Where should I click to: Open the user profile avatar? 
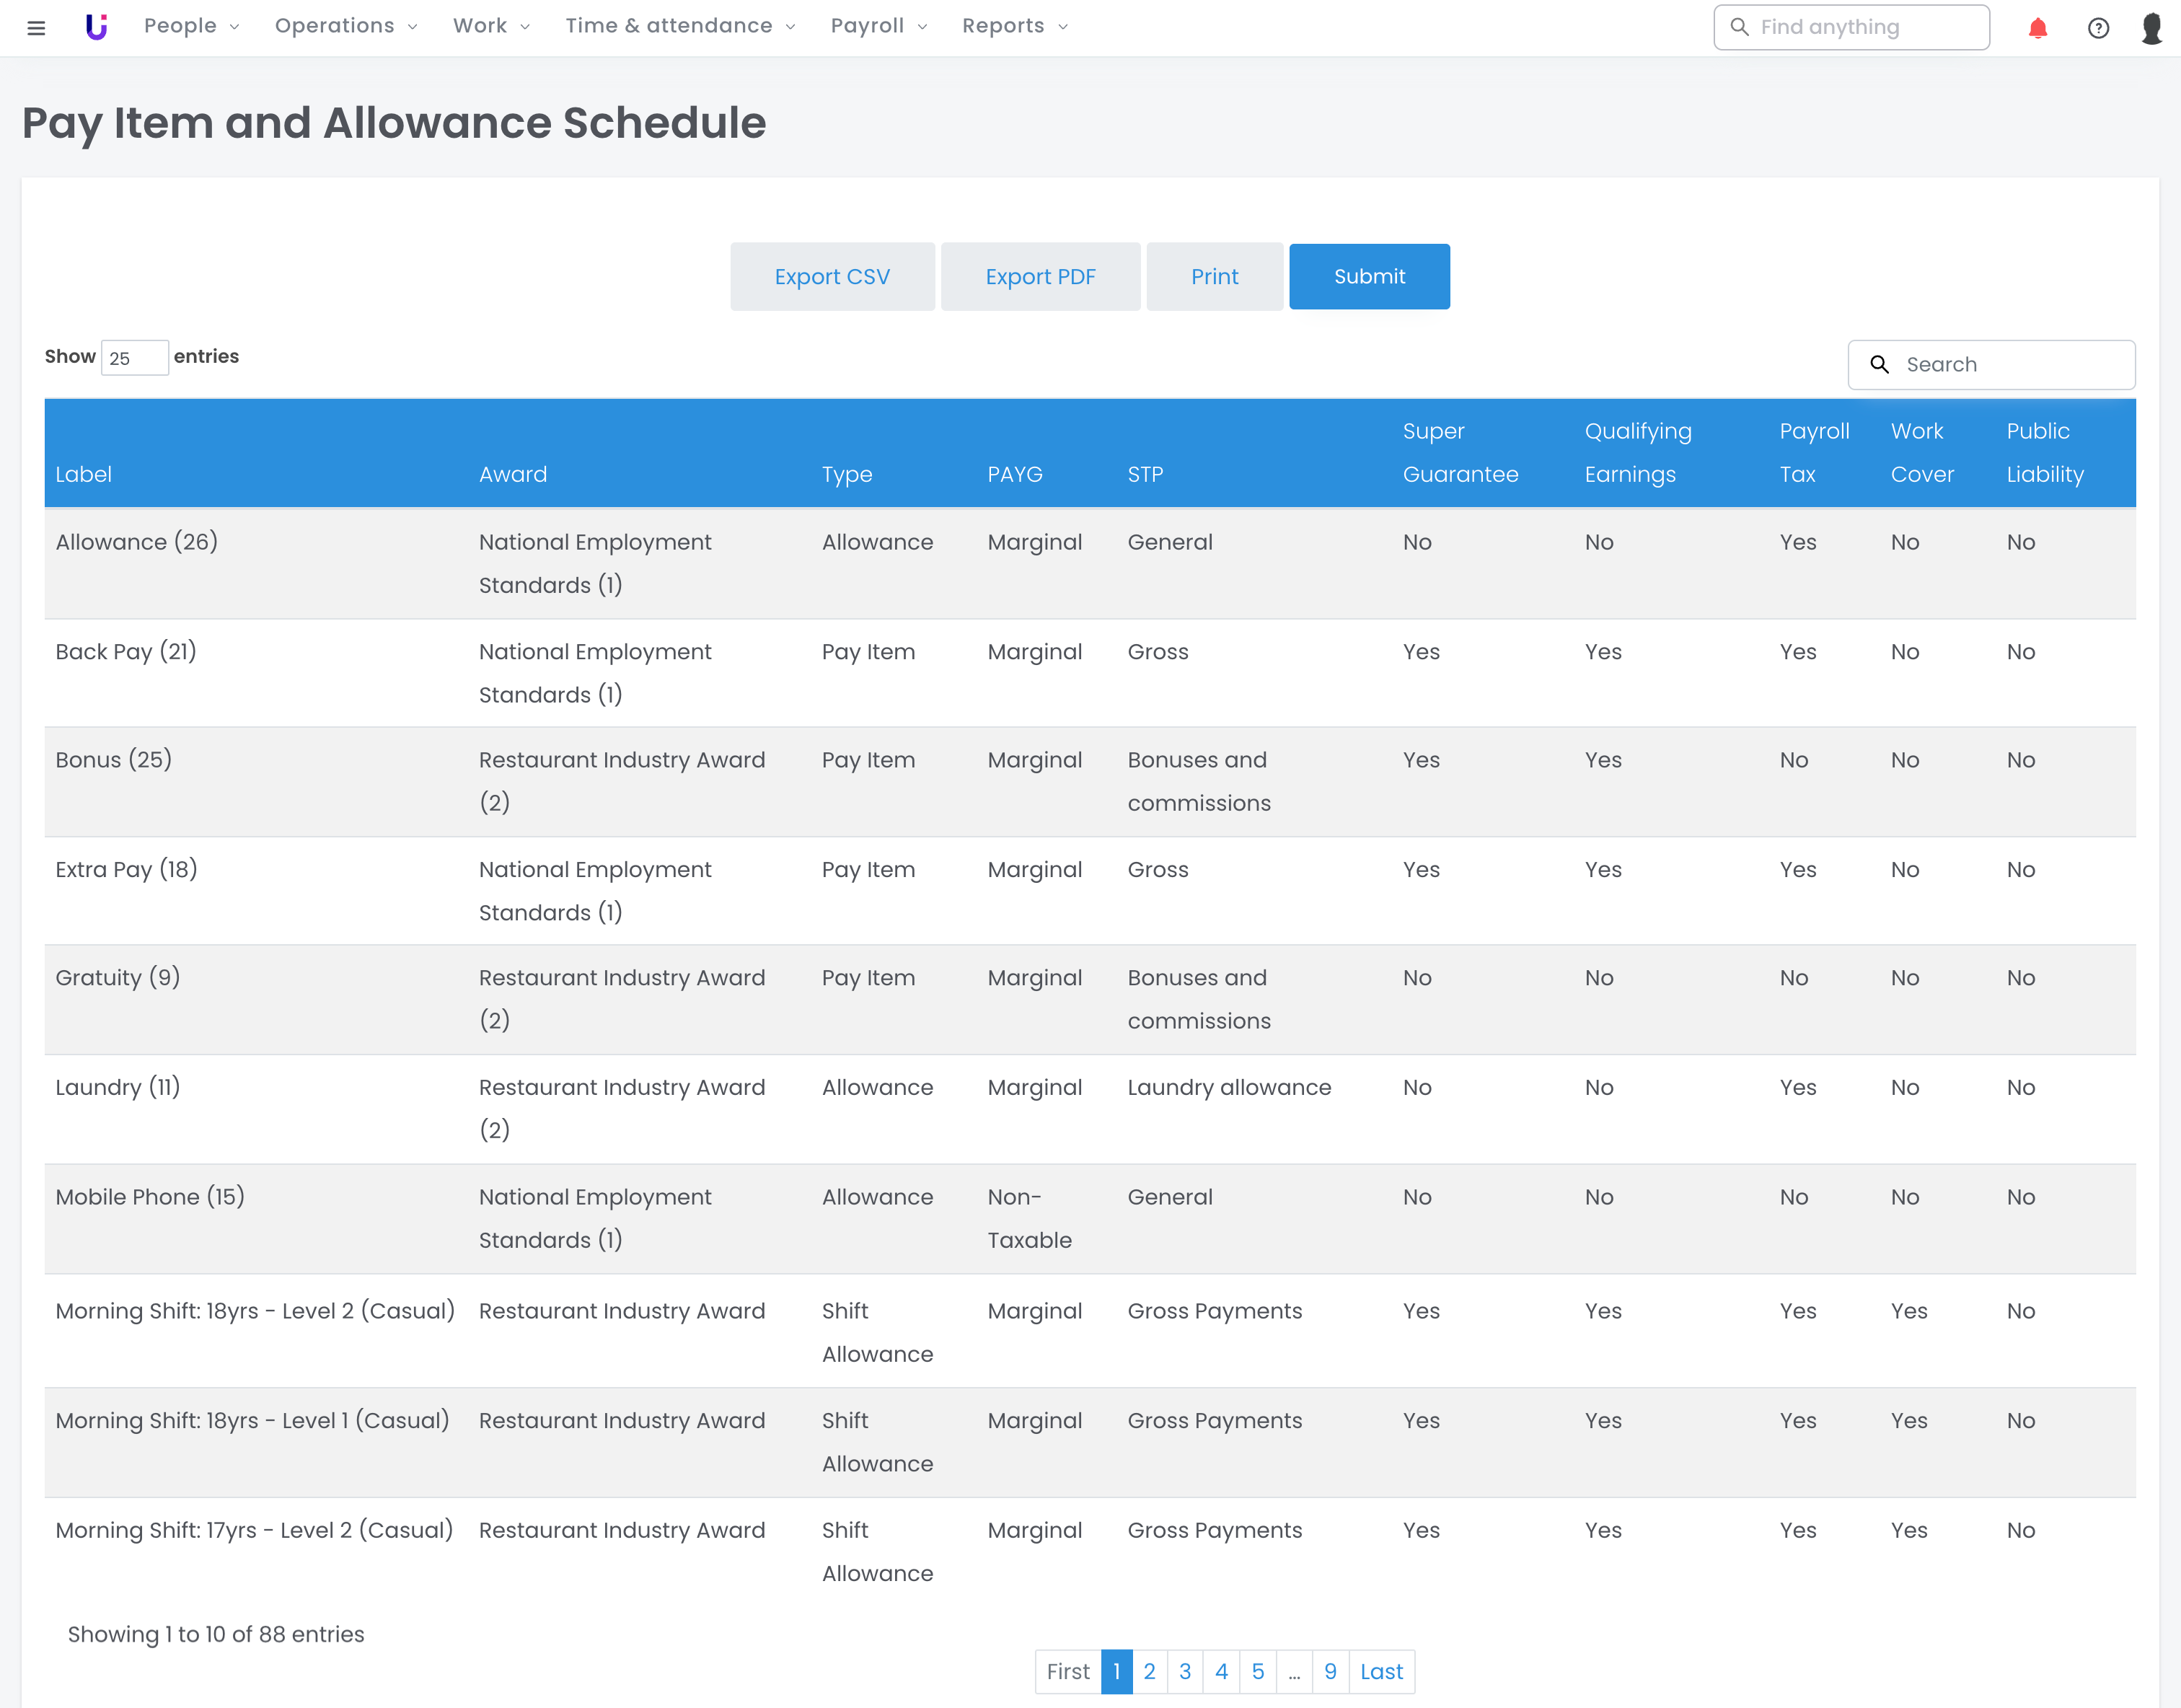click(x=2152, y=28)
